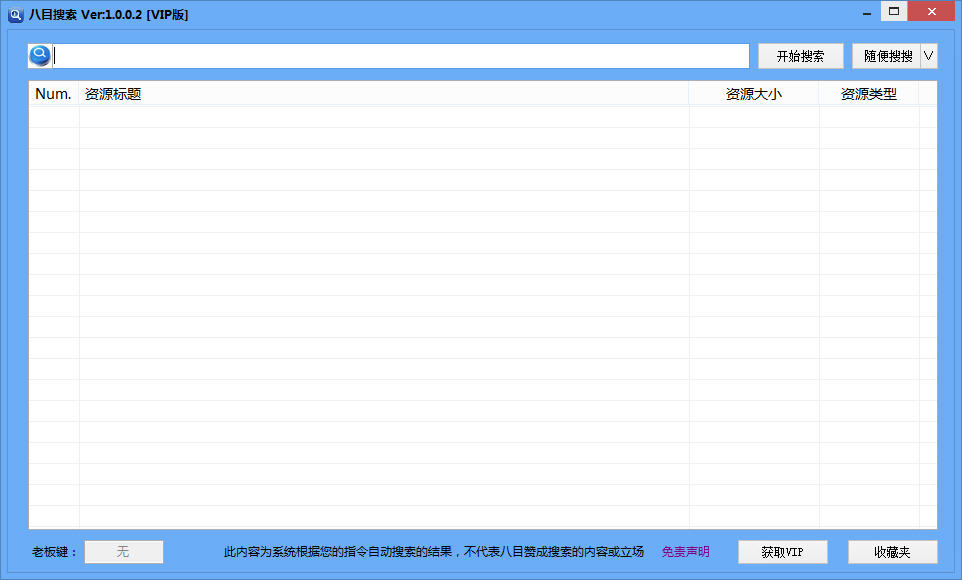Open the 免责声明 disclaimer link
This screenshot has height=580, width=962.
[685, 551]
